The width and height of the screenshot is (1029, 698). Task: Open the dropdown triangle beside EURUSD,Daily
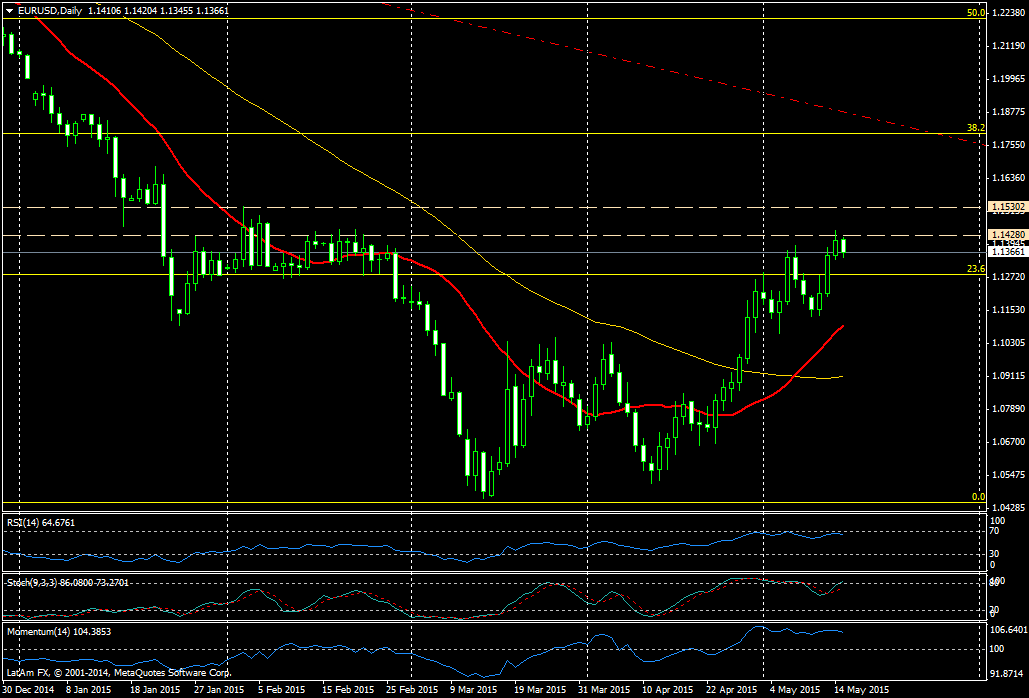pos(9,11)
